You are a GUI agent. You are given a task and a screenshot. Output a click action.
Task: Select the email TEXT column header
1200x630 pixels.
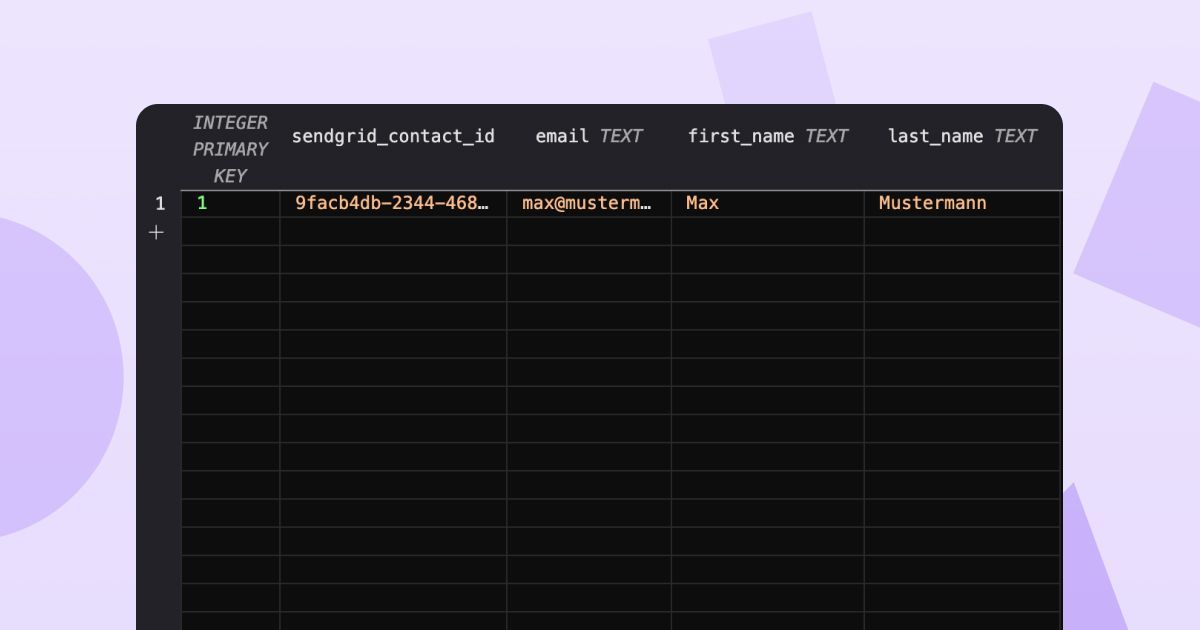[x=561, y=136]
